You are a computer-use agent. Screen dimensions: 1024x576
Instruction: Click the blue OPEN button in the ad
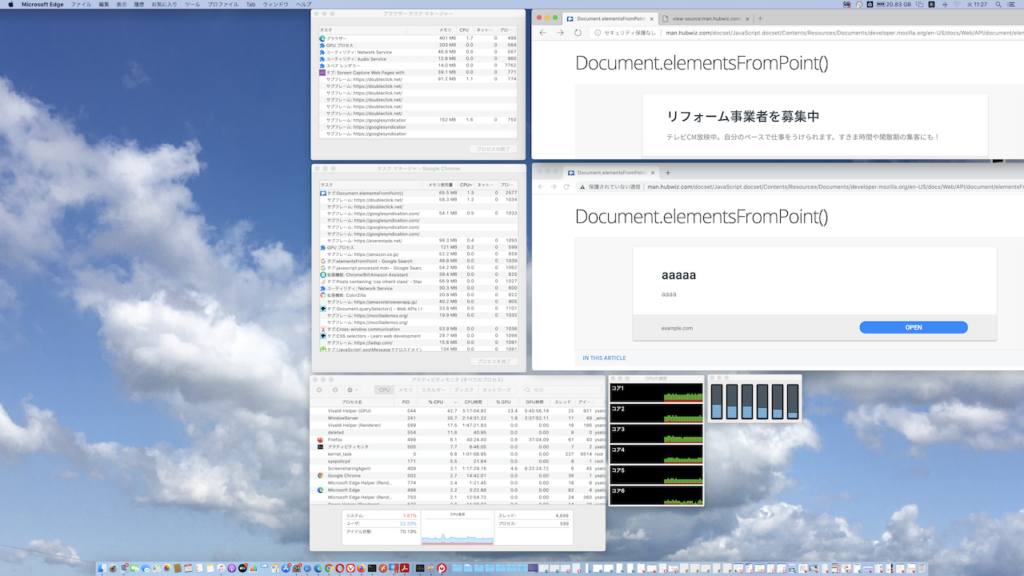(x=913, y=327)
